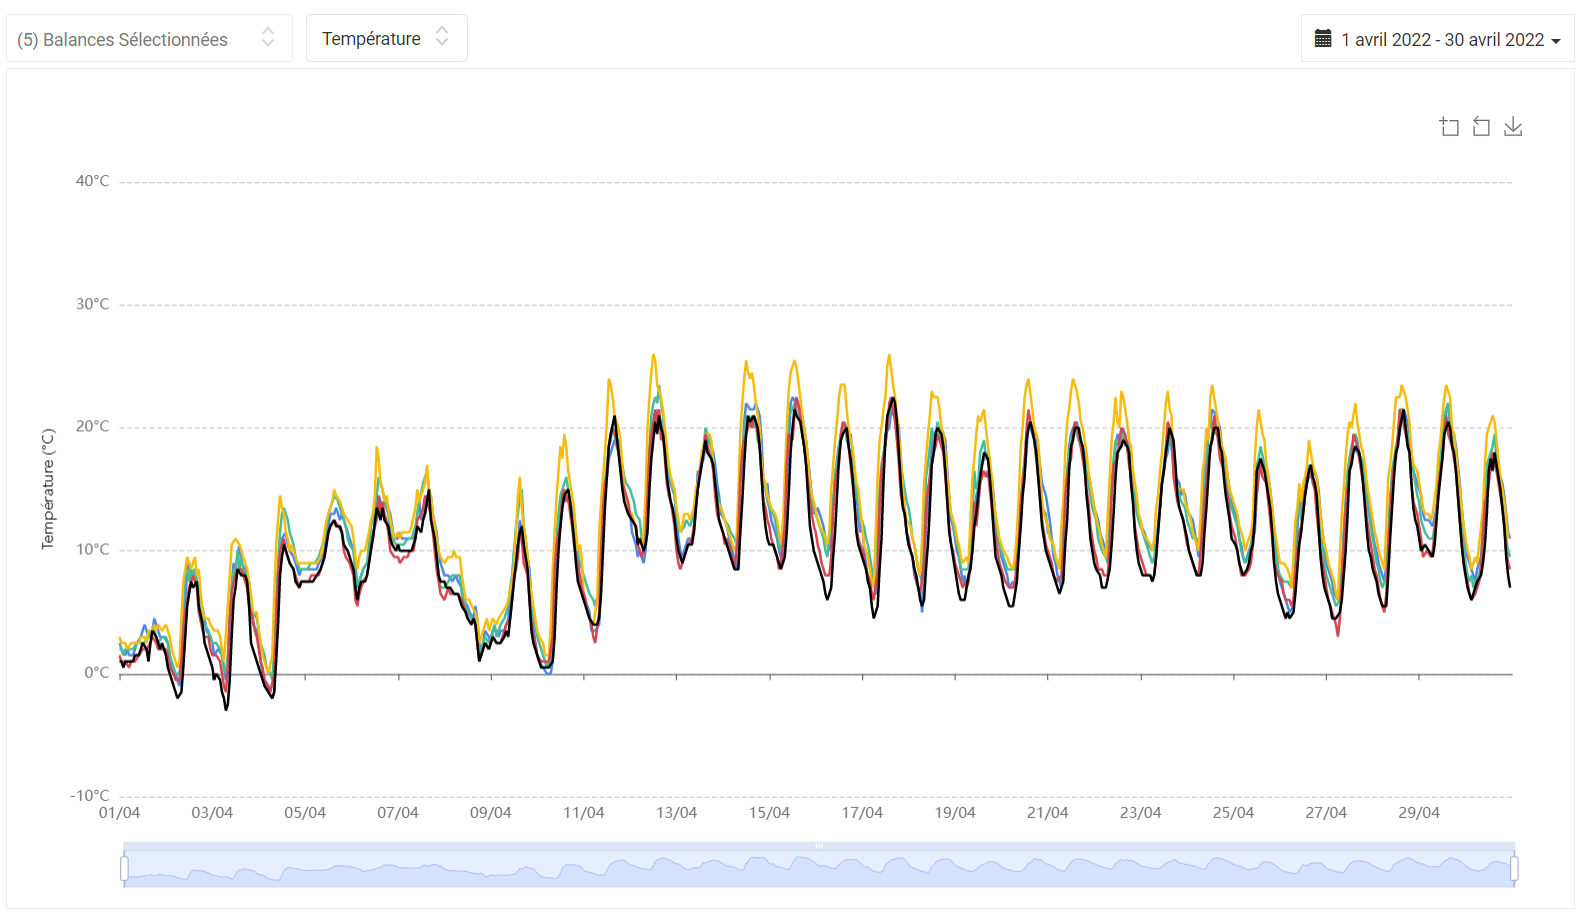
Task: Click the 29/04 x-axis date label
Action: tap(1419, 813)
